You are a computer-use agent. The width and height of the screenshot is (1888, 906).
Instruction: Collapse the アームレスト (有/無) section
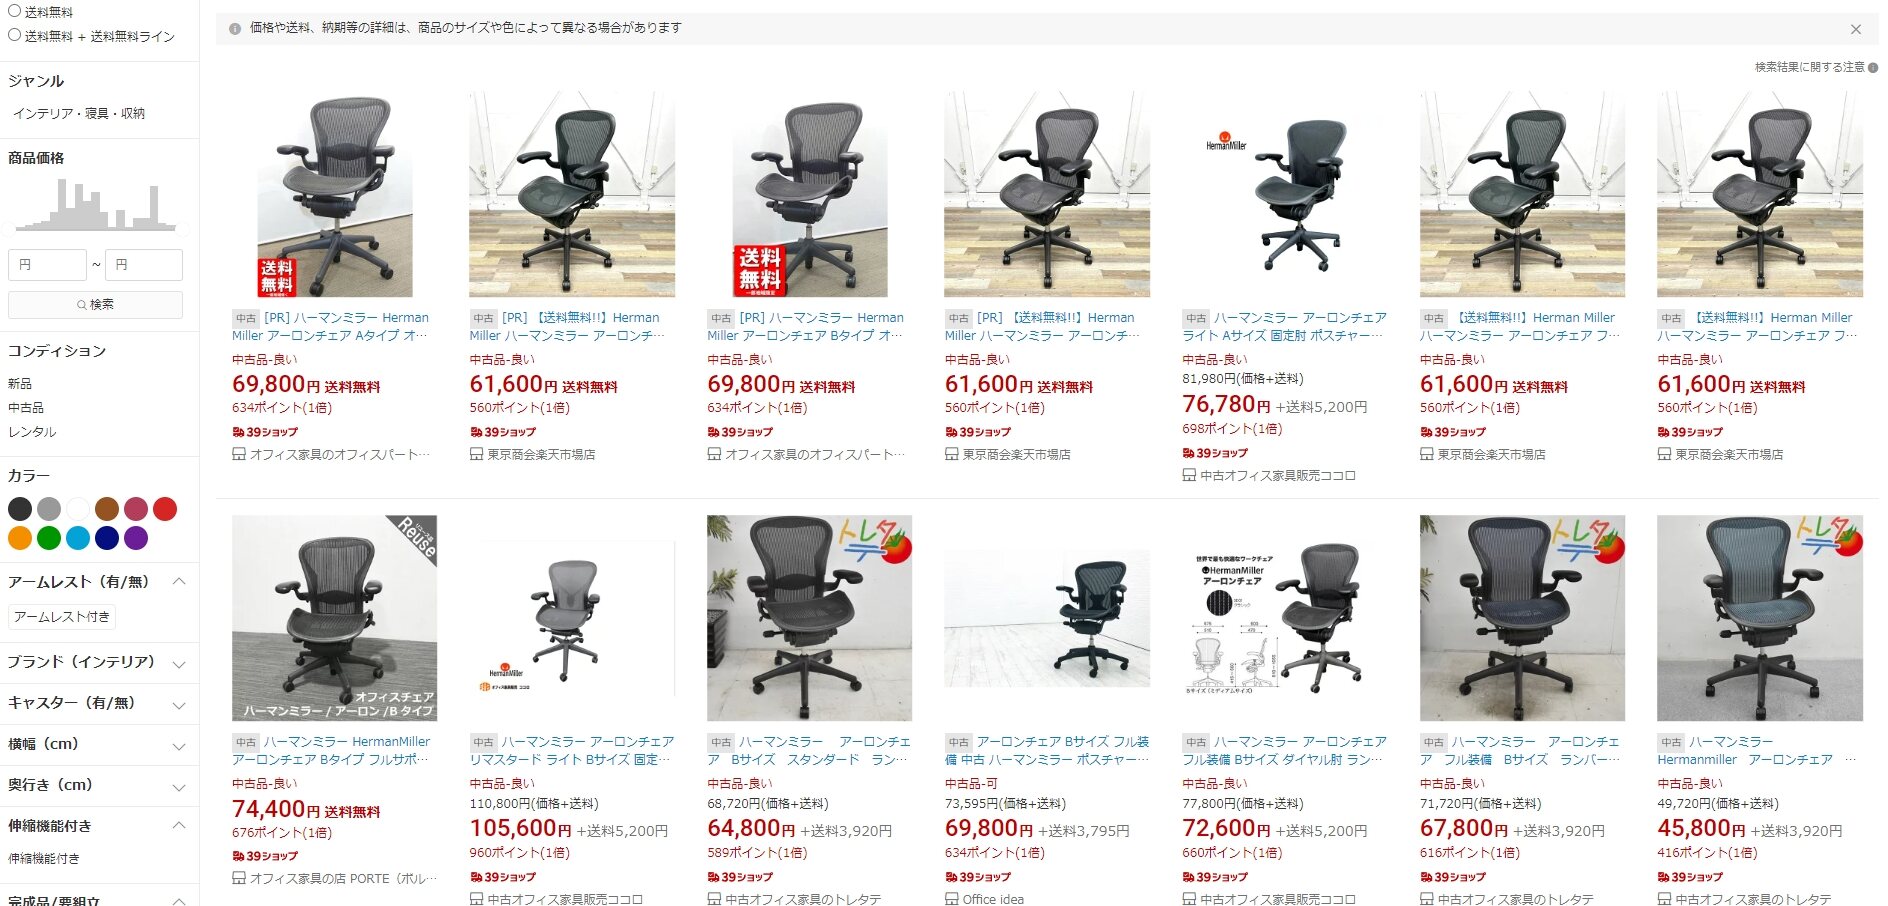tap(179, 582)
